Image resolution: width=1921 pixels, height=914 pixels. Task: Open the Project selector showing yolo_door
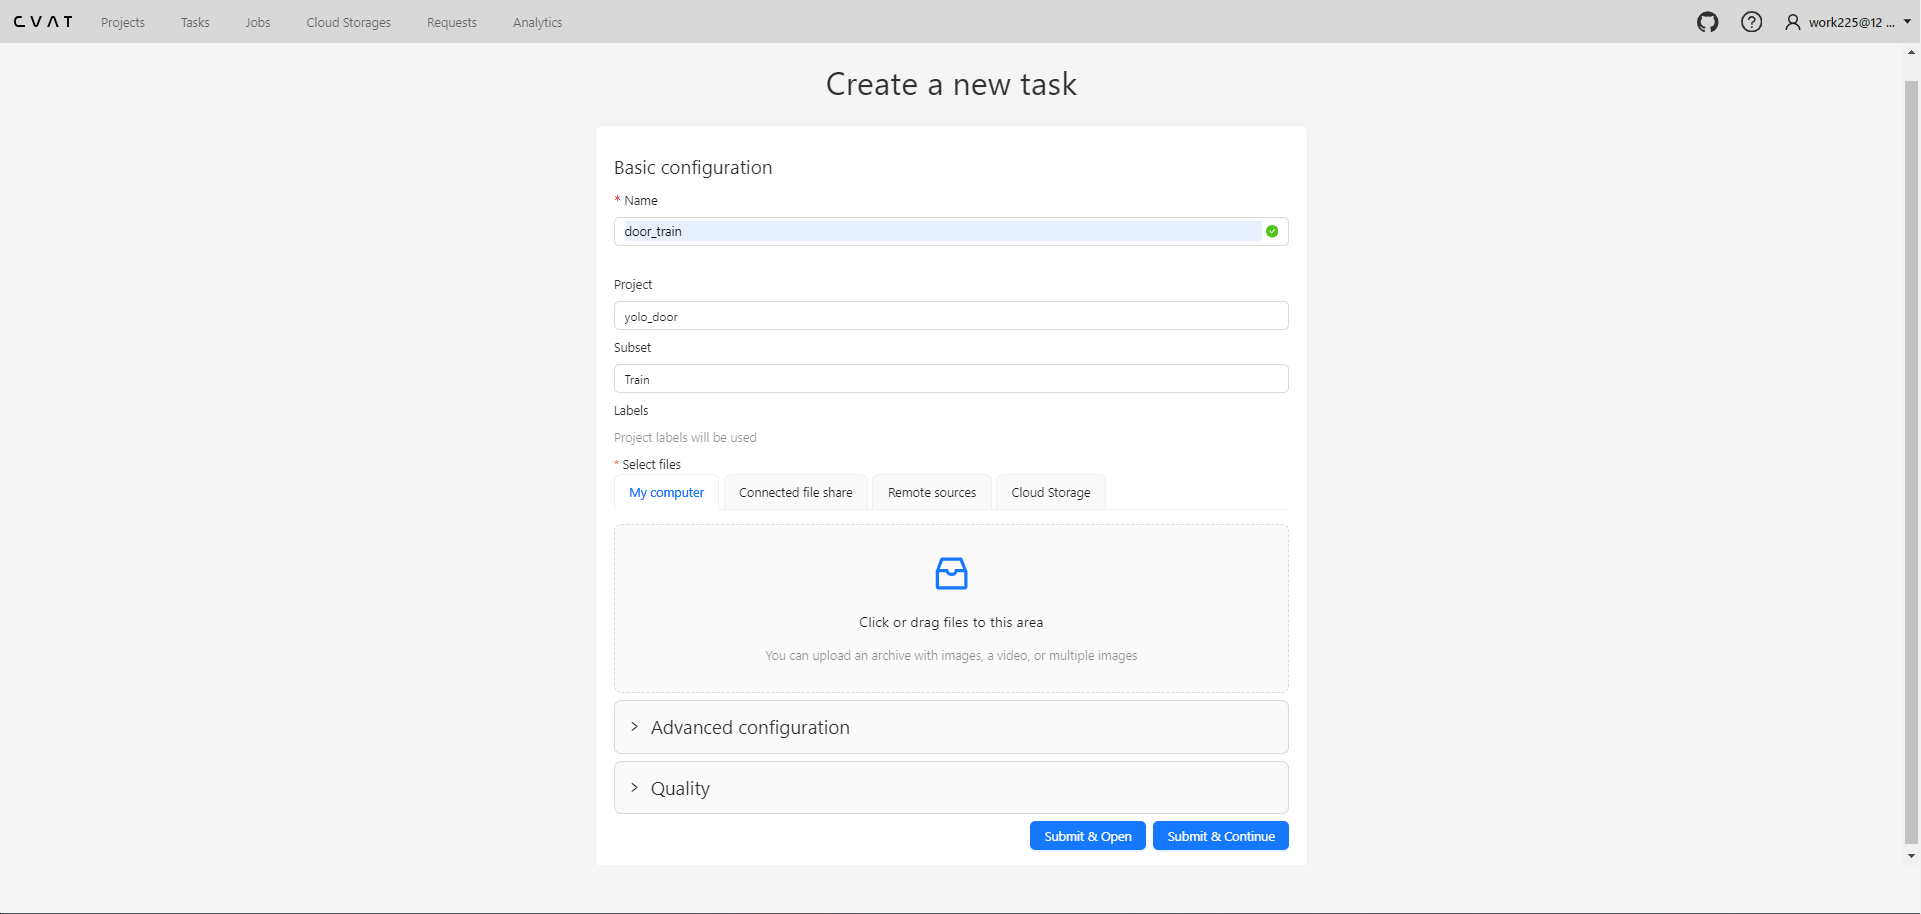coord(951,316)
